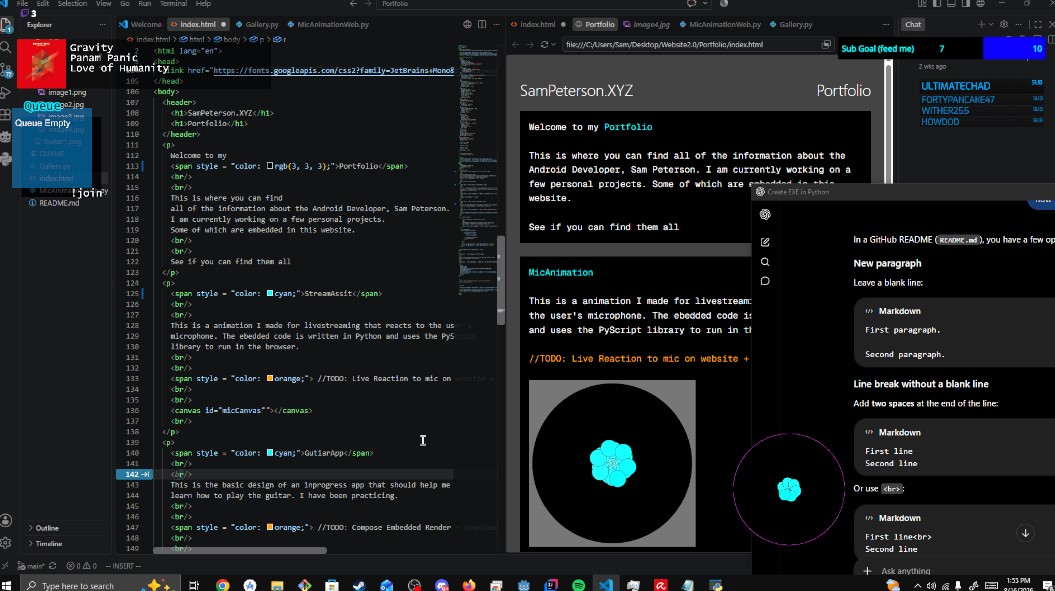Switch to Welcome tab

pyautogui.click(x=141, y=24)
